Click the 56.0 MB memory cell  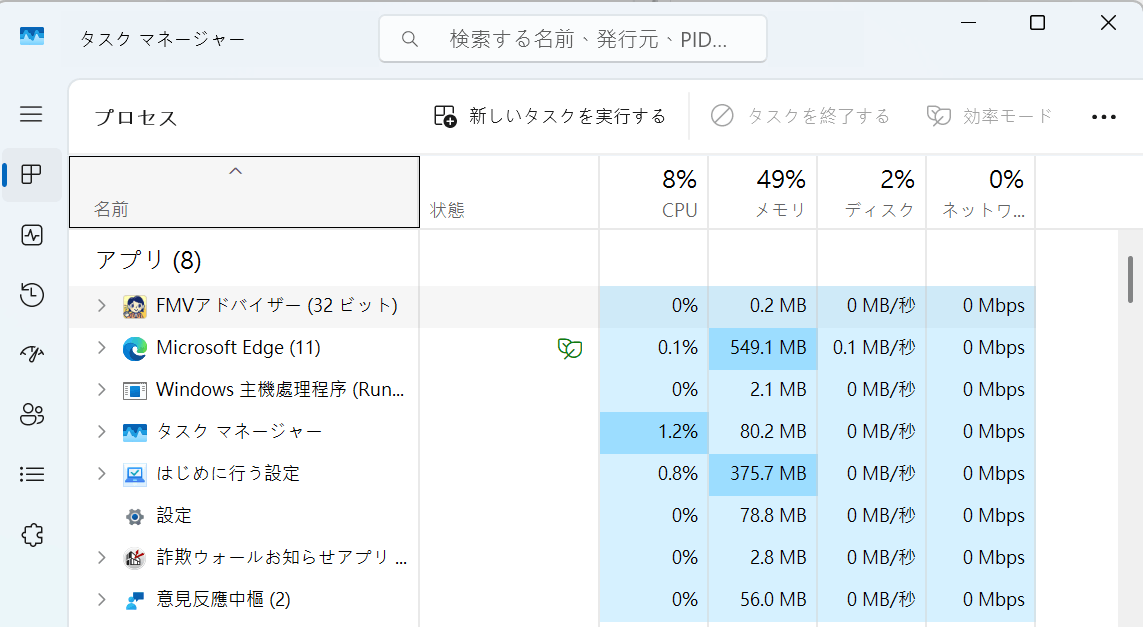762,600
